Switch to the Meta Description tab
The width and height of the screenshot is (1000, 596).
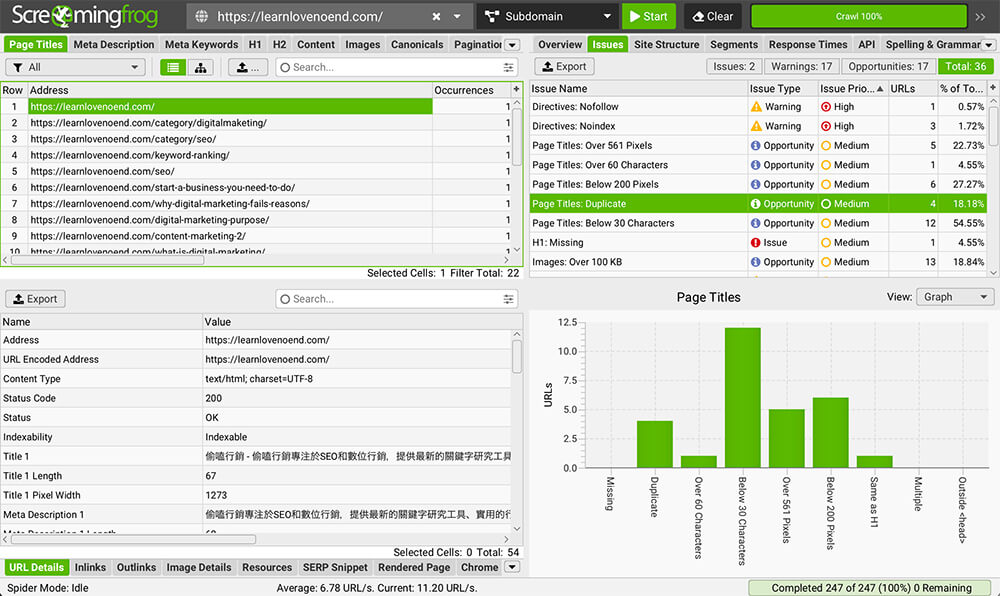[114, 45]
